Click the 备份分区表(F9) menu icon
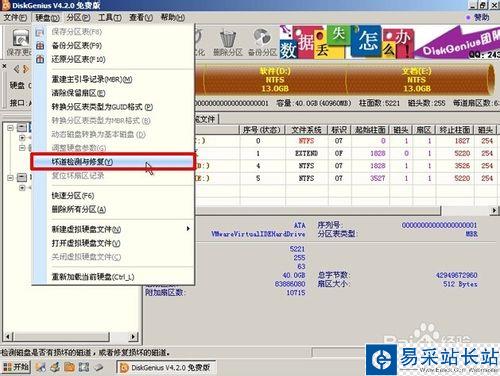 tap(40, 45)
